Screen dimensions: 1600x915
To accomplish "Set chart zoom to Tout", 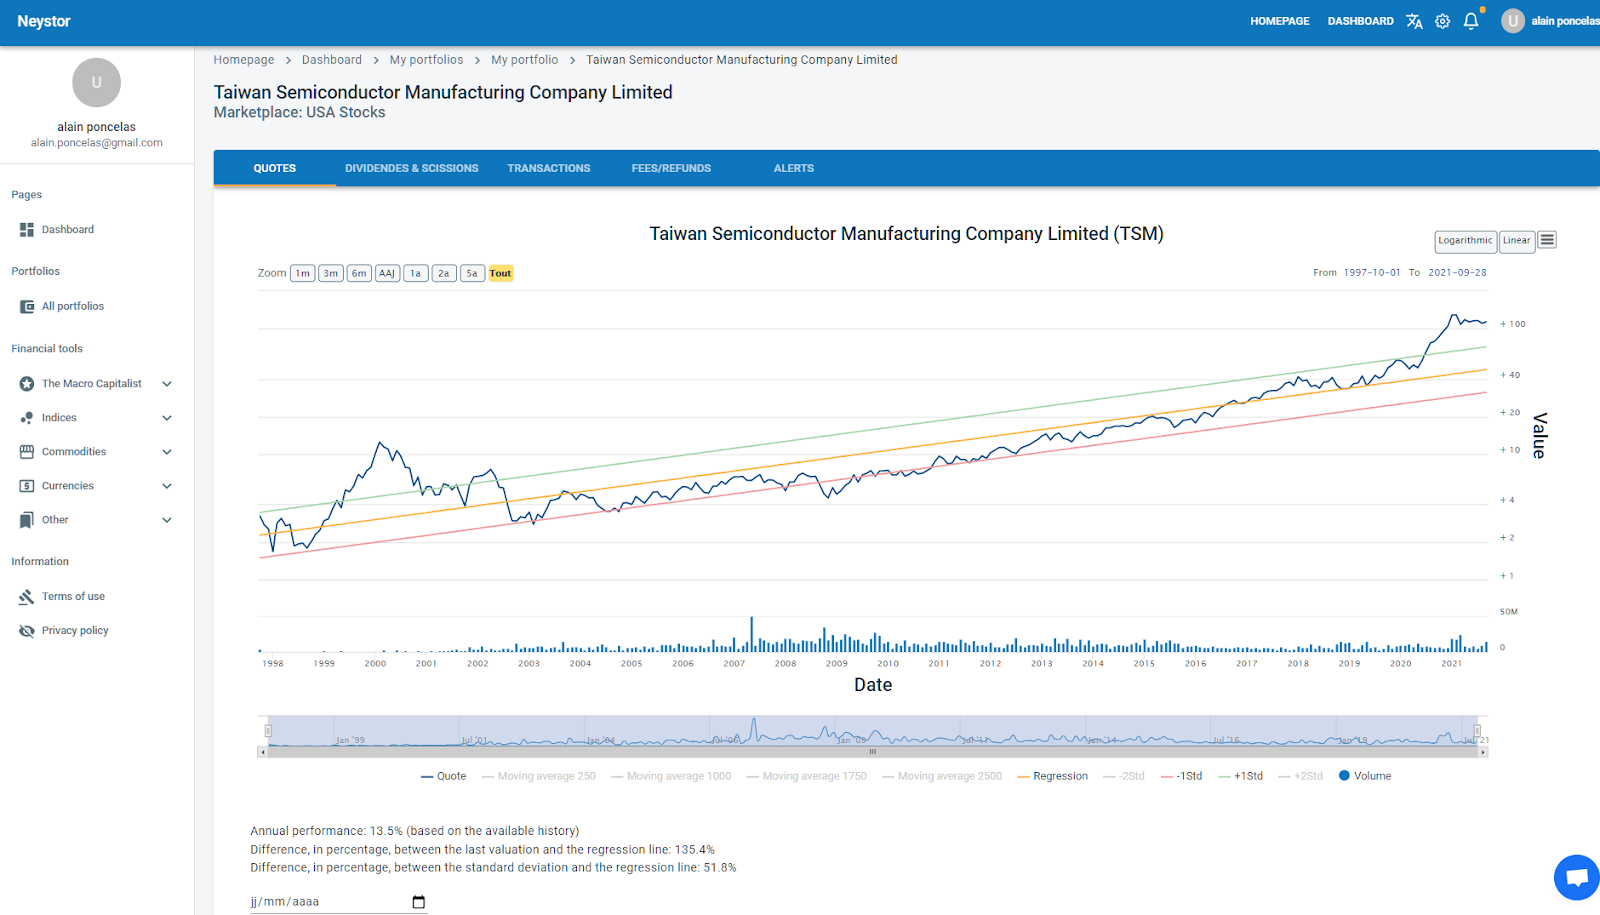I will click(501, 273).
